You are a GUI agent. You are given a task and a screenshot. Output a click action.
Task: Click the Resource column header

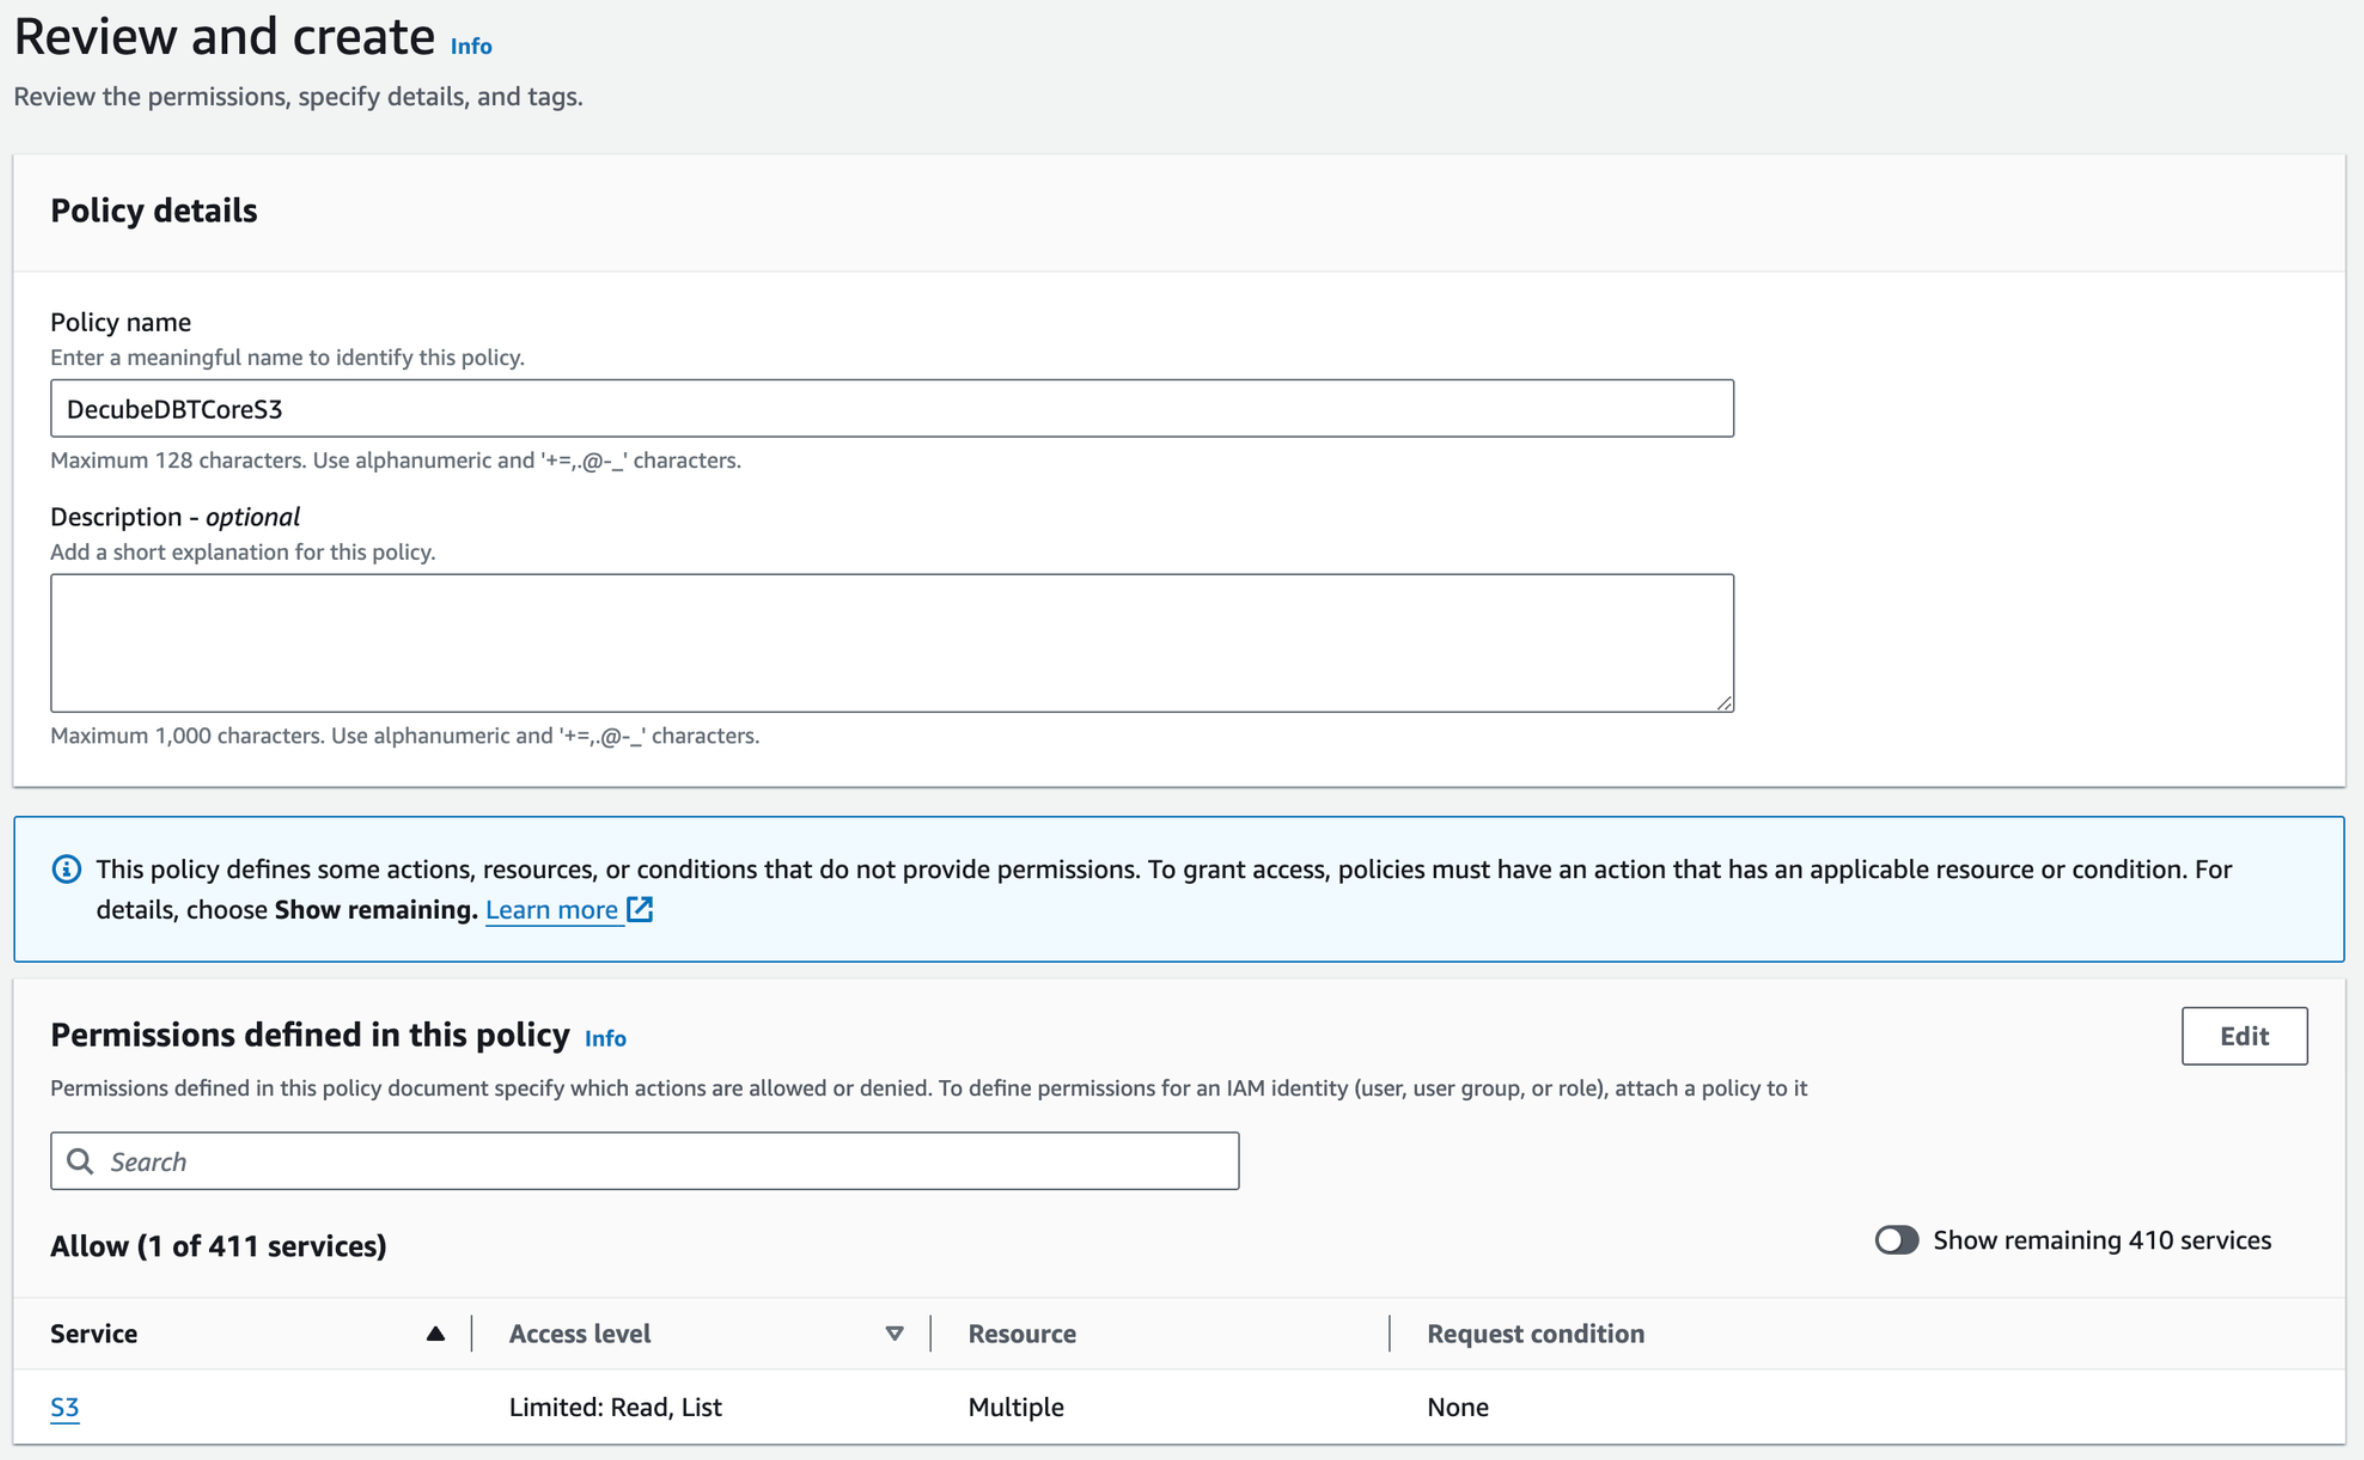click(x=1021, y=1333)
